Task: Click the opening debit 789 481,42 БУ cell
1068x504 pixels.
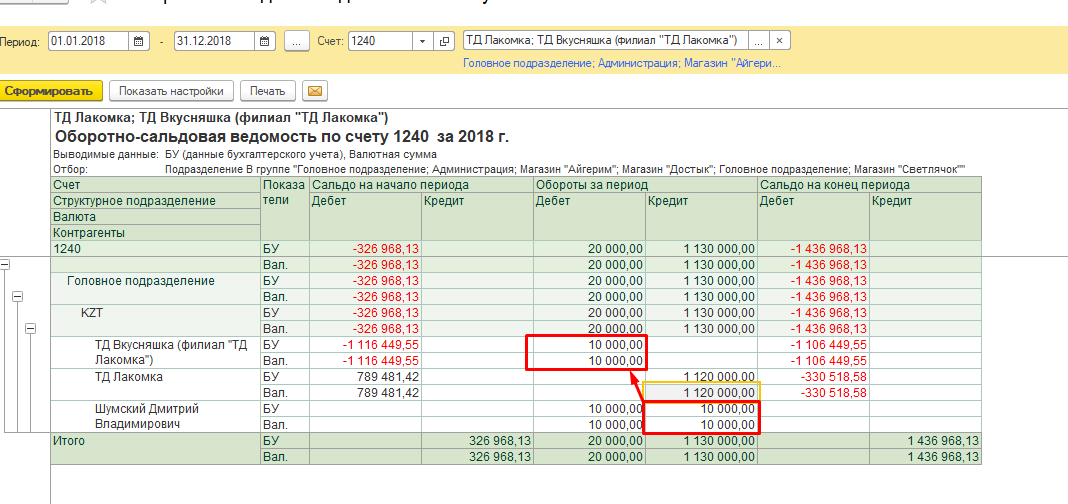Action: click(366, 376)
